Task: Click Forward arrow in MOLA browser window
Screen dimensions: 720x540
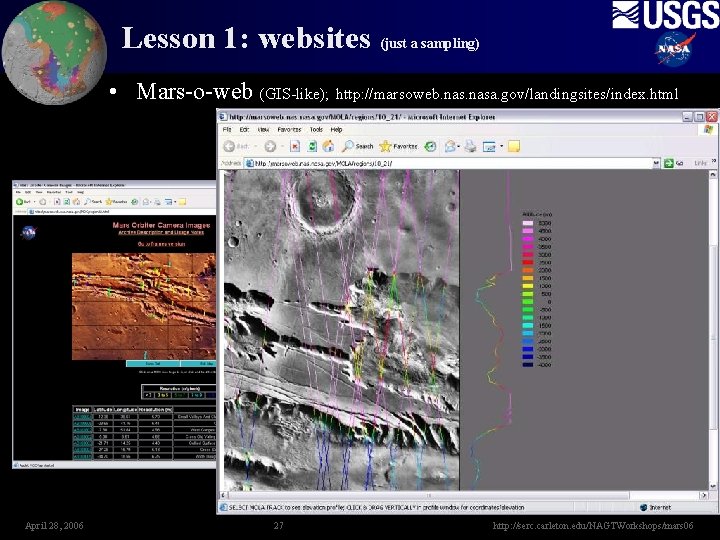Action: [x=270, y=146]
